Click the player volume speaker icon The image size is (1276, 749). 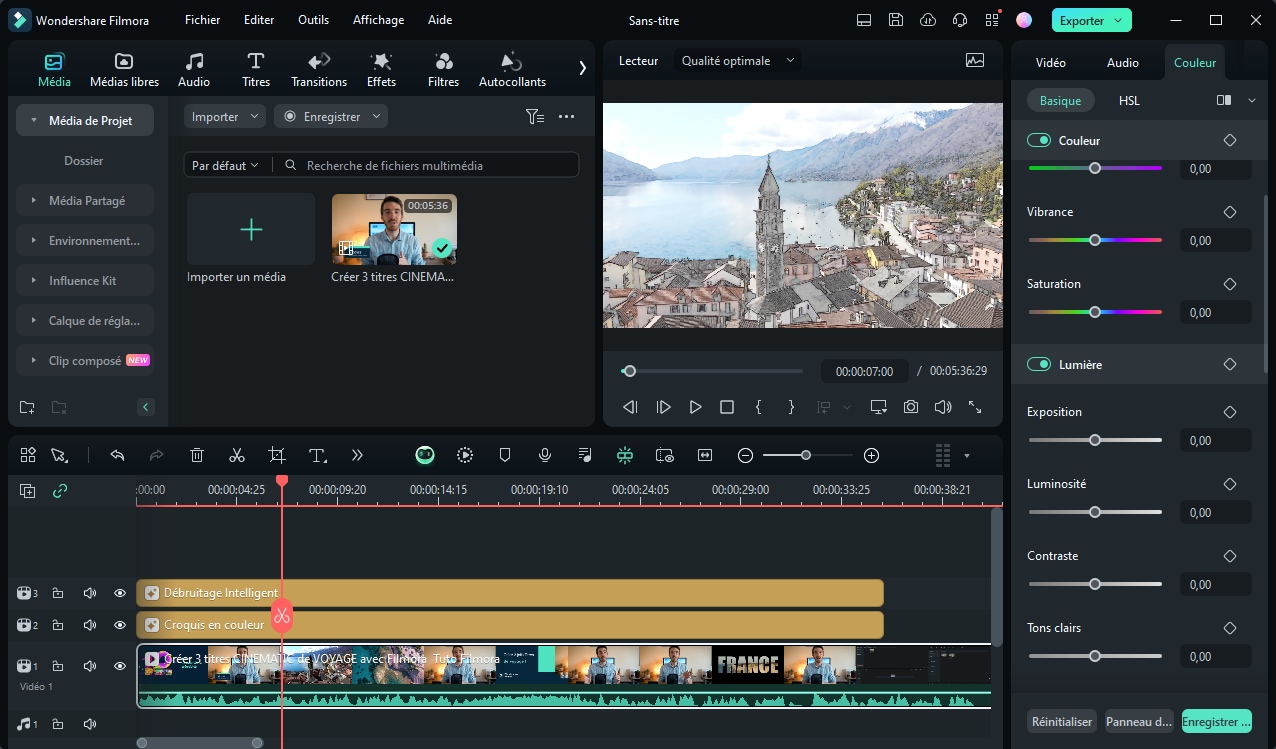tap(942, 407)
